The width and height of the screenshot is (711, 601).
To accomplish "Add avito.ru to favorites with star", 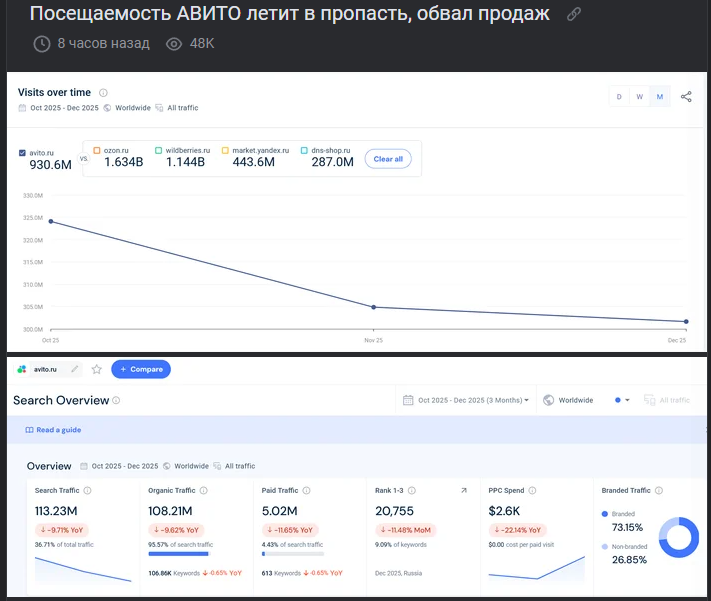I will 97,369.
